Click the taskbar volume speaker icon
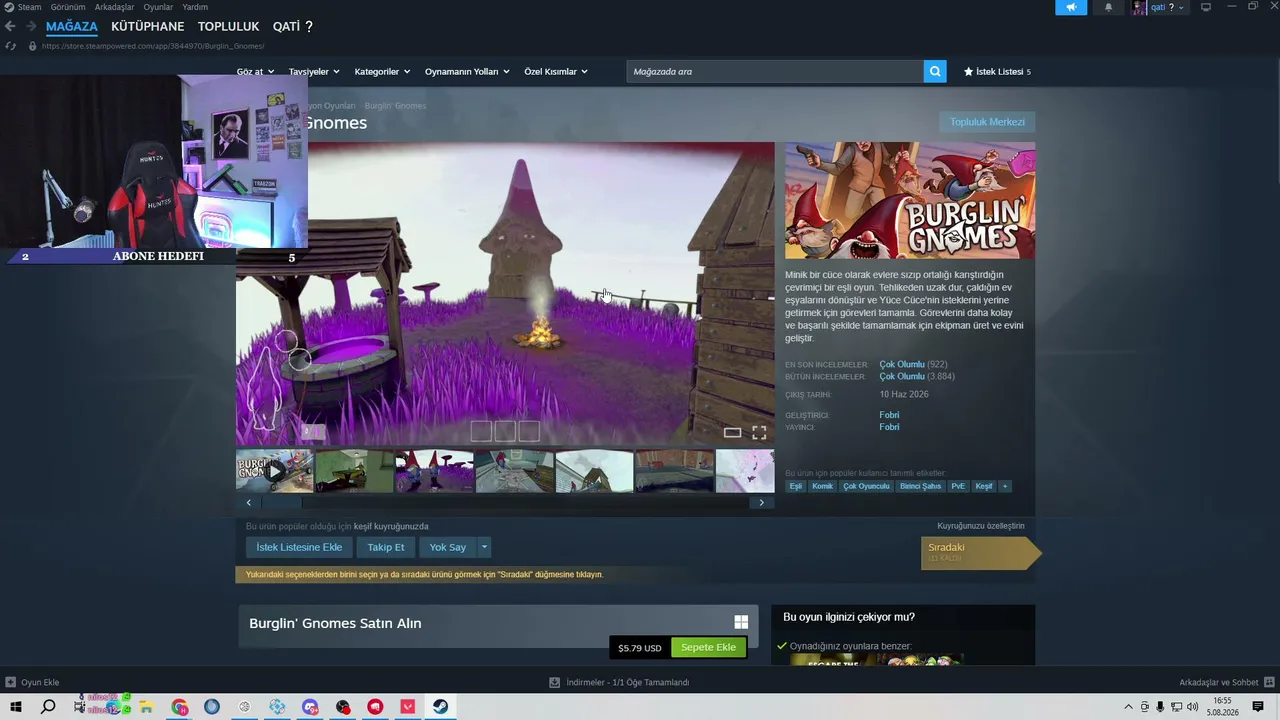 pos(1192,707)
